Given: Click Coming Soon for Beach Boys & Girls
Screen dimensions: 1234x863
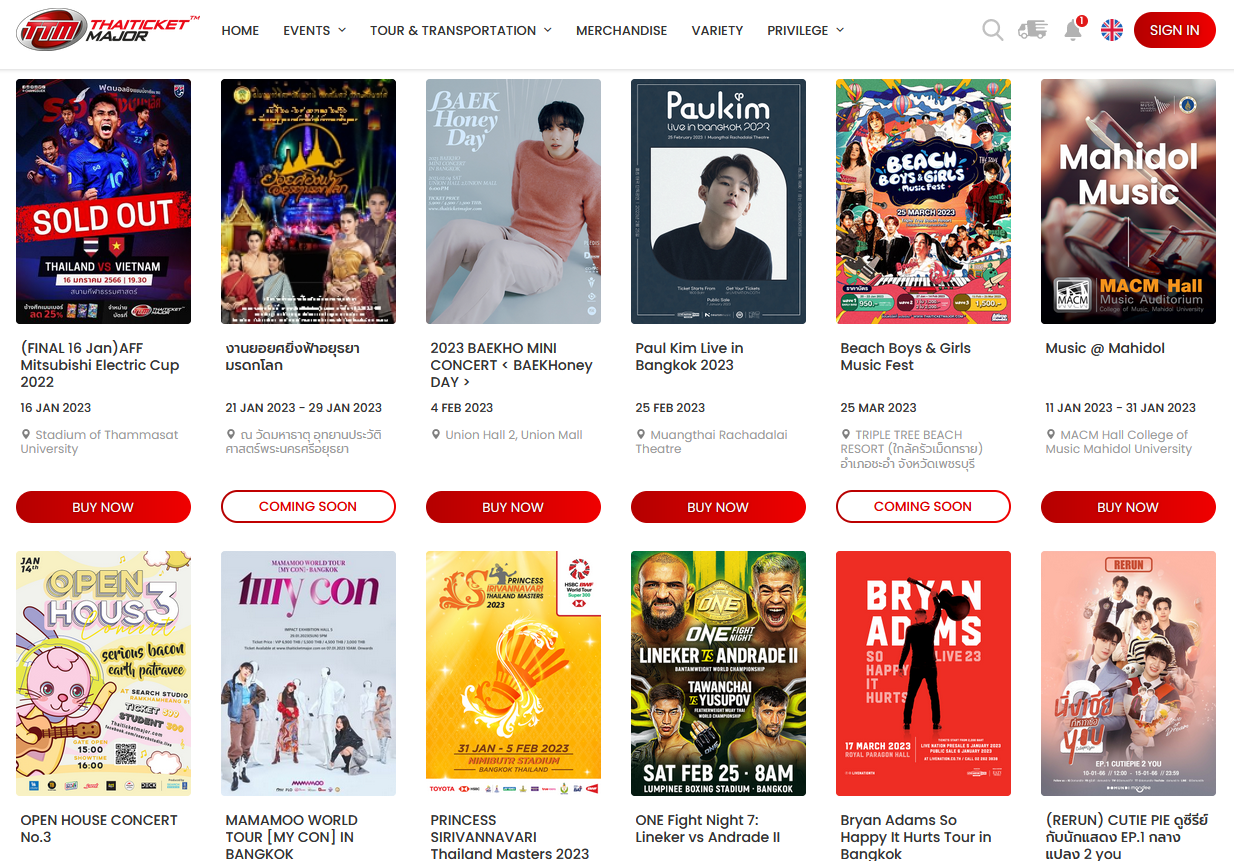Looking at the screenshot, I should 923,507.
